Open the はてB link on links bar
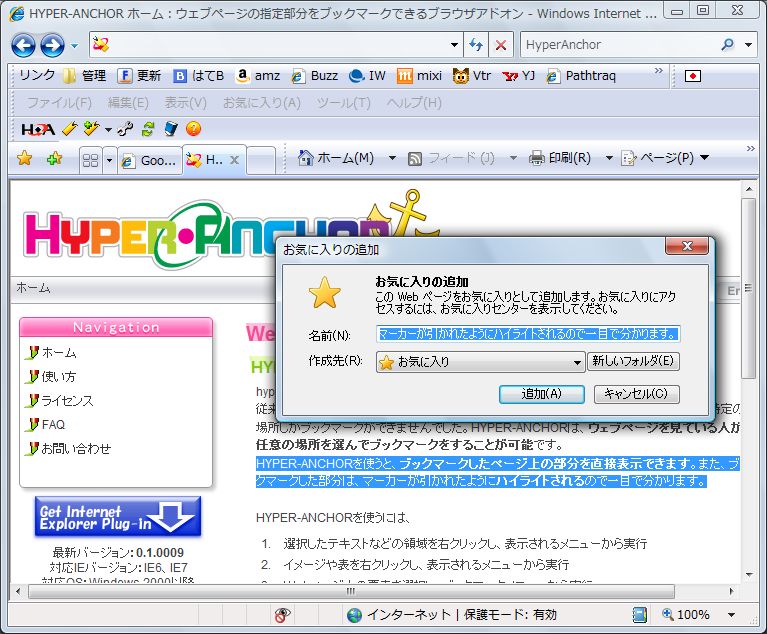The width and height of the screenshot is (767, 634). point(199,75)
